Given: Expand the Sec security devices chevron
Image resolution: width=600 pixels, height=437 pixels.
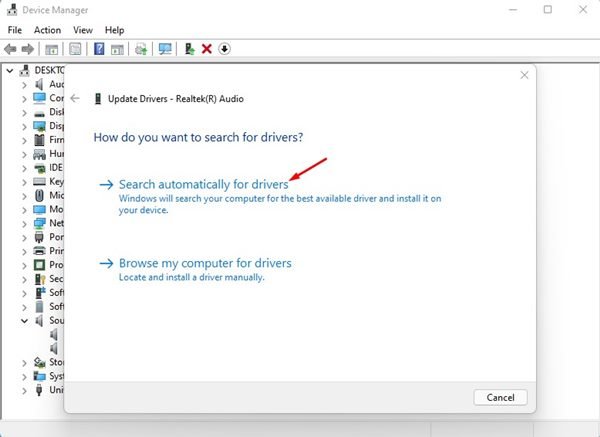Looking at the screenshot, I should tap(24, 280).
